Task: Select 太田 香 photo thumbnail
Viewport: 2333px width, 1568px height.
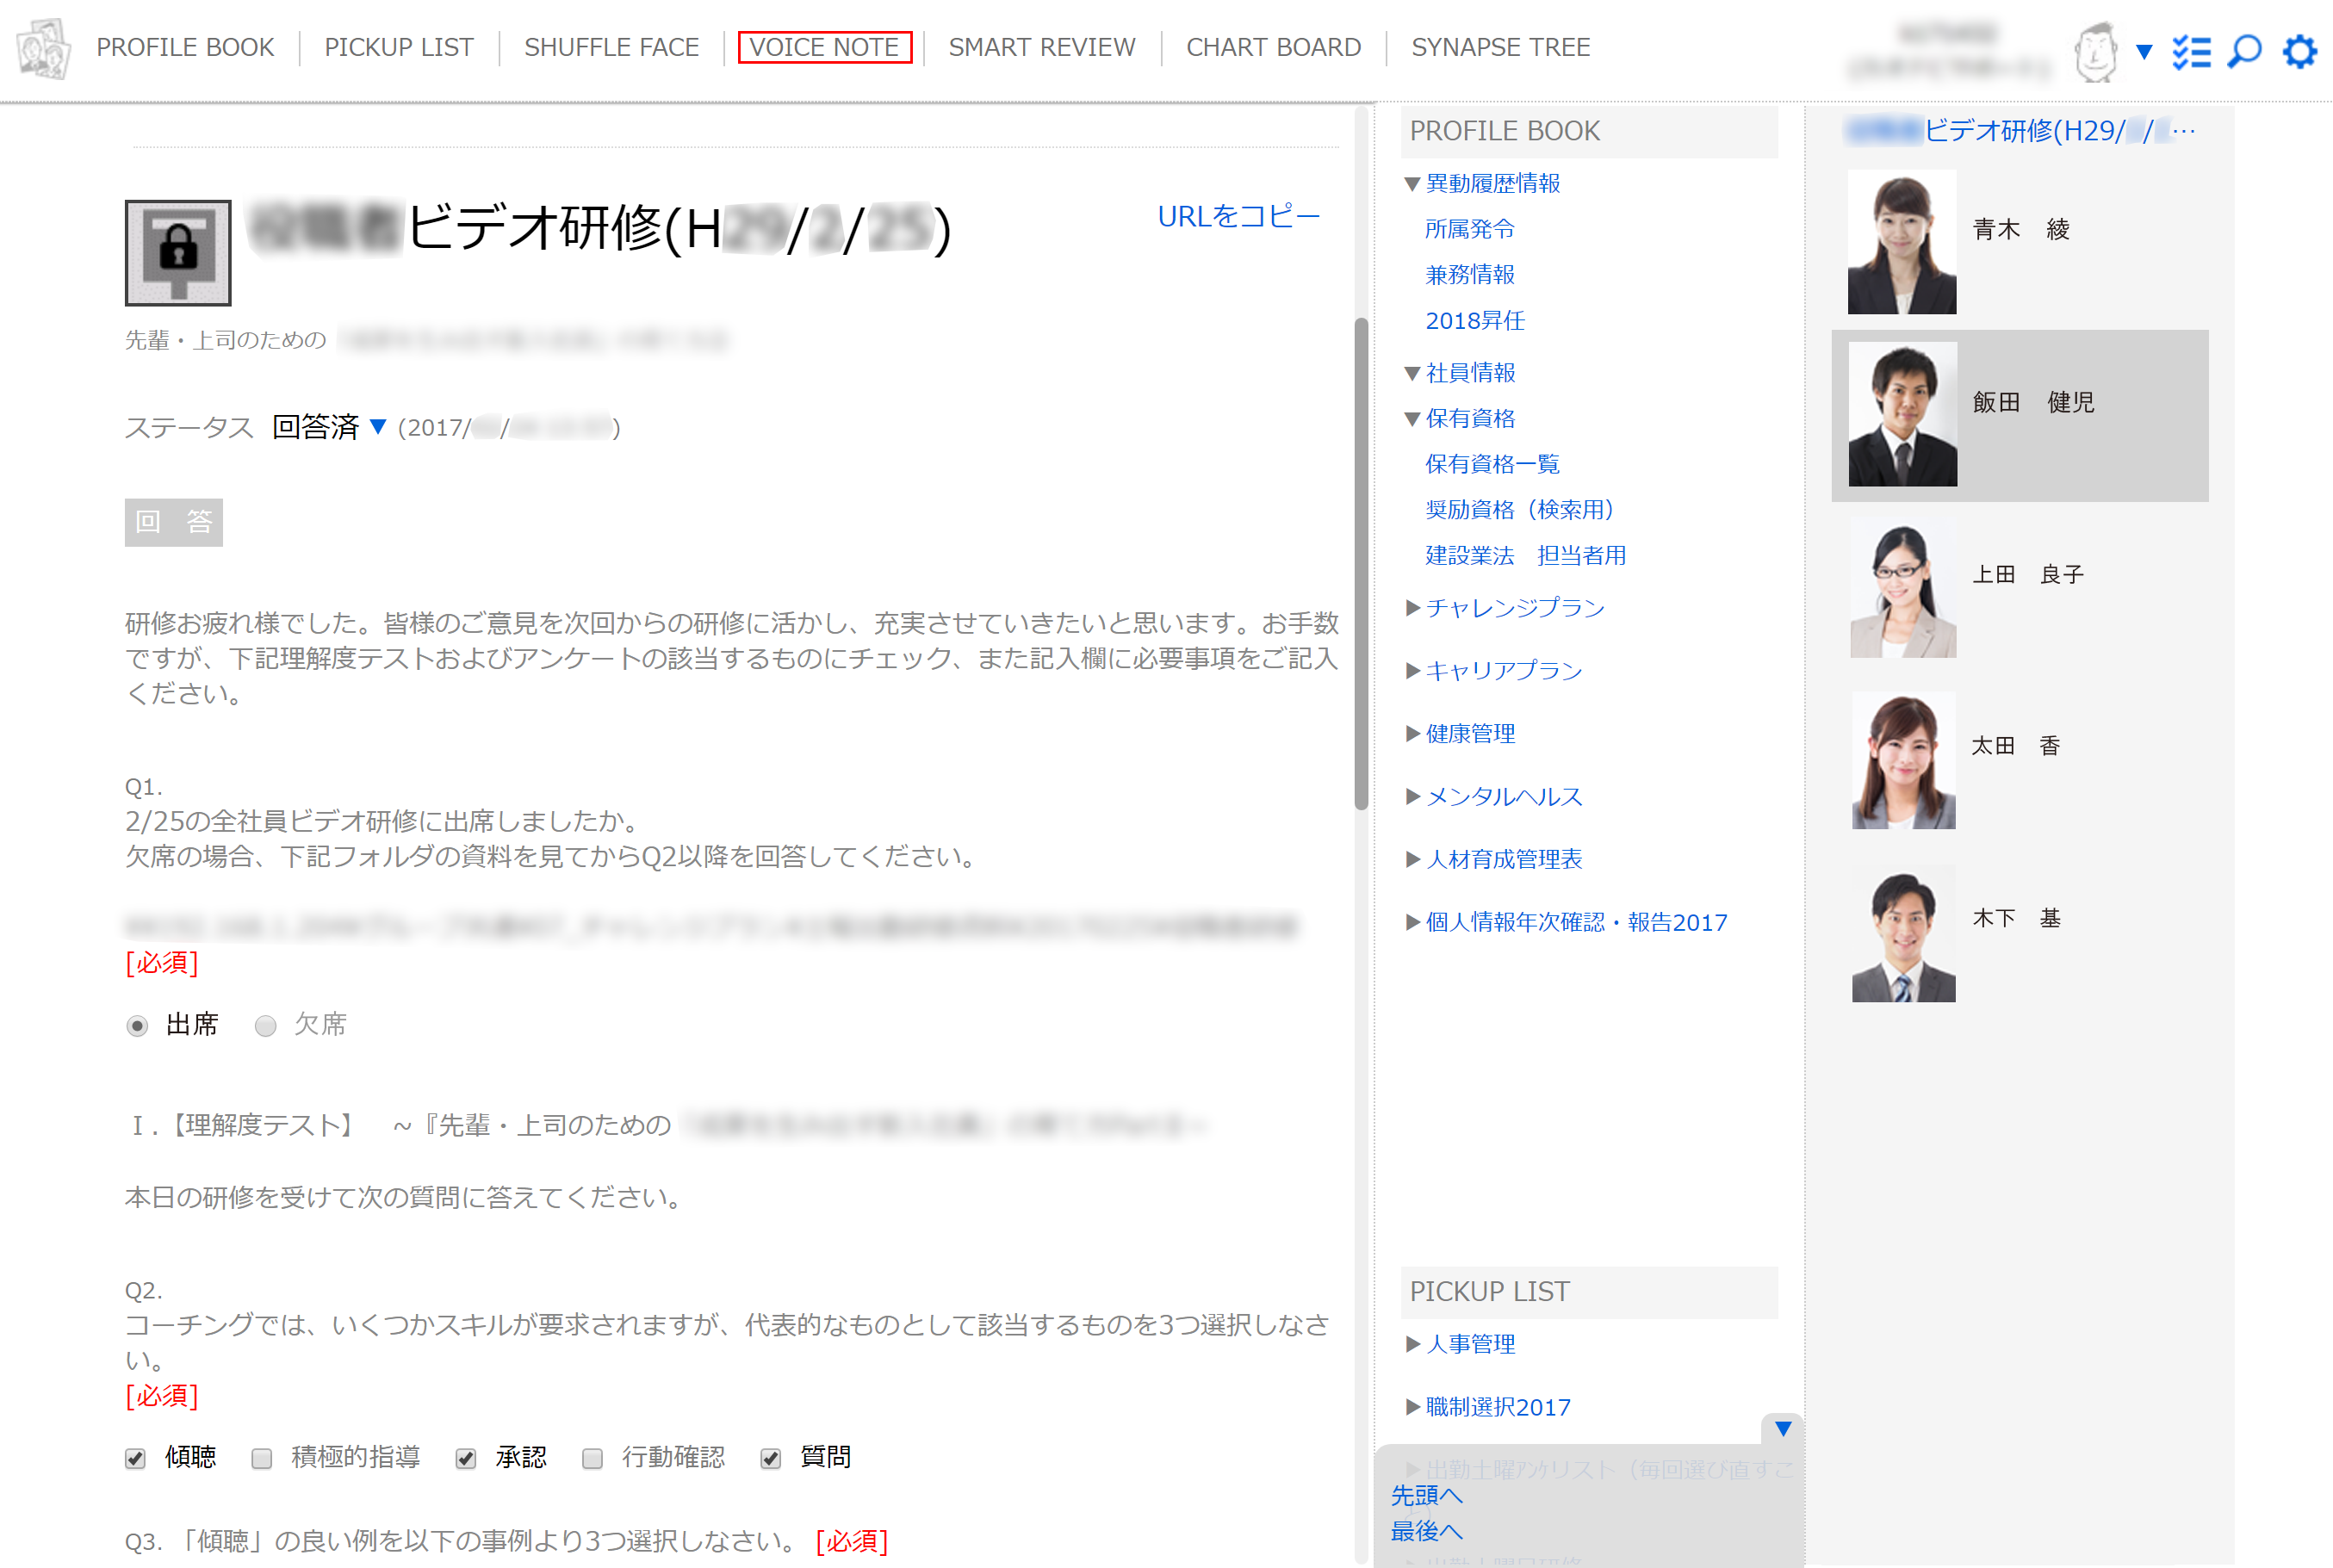Action: [1902, 759]
